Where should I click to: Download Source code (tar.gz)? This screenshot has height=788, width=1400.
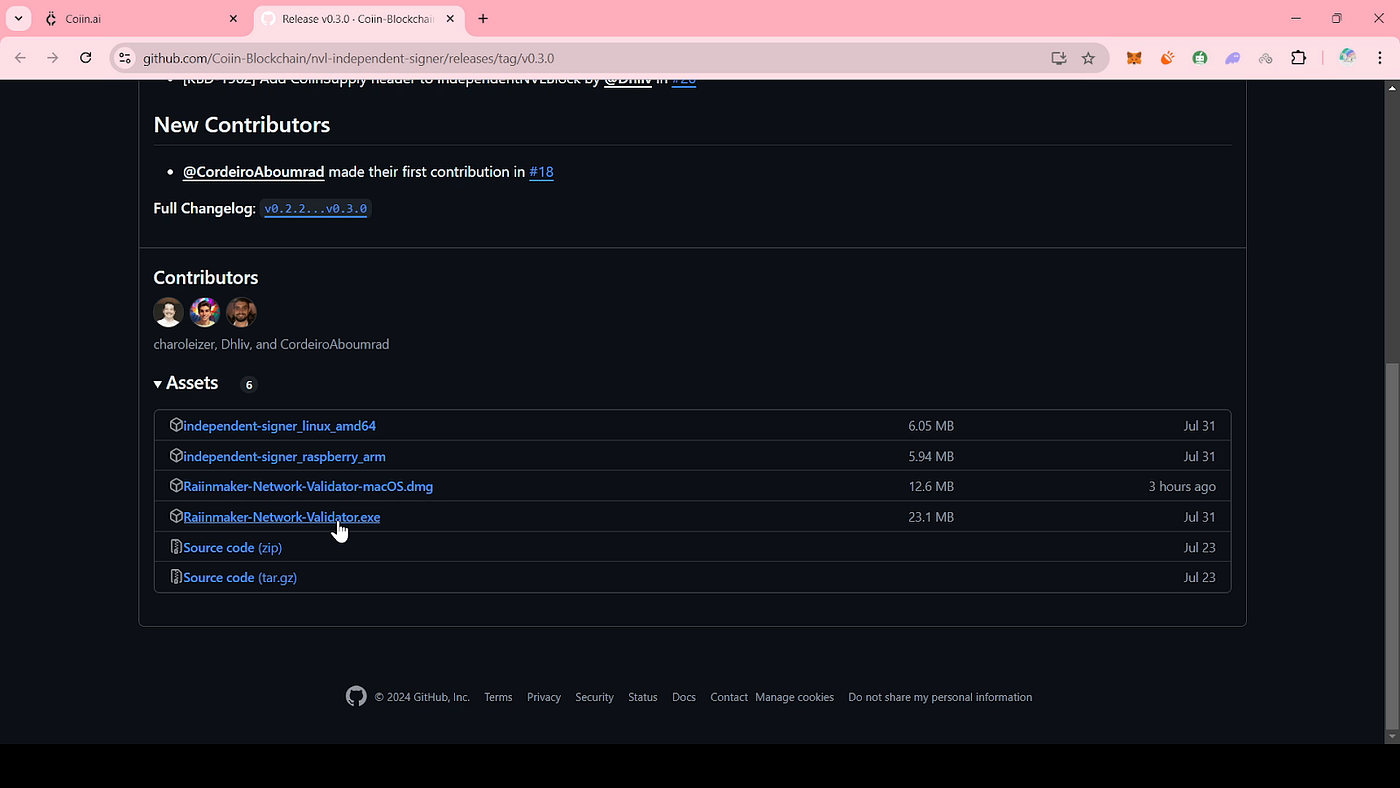click(240, 577)
